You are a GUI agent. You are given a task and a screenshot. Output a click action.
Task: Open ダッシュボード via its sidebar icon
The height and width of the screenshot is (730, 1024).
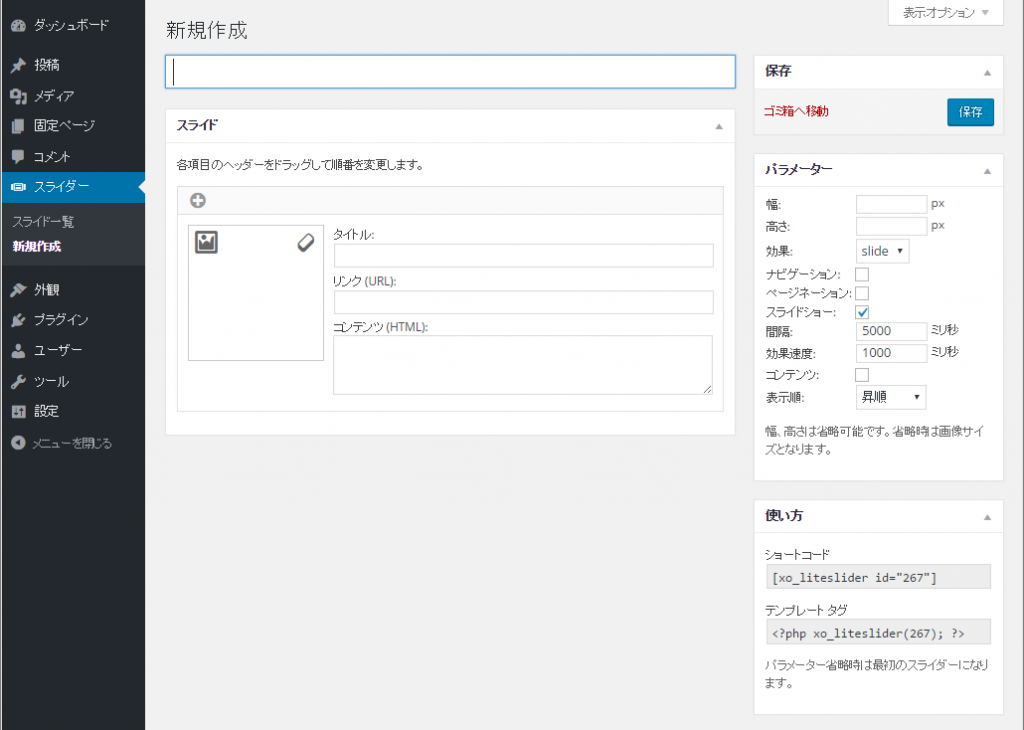point(18,25)
